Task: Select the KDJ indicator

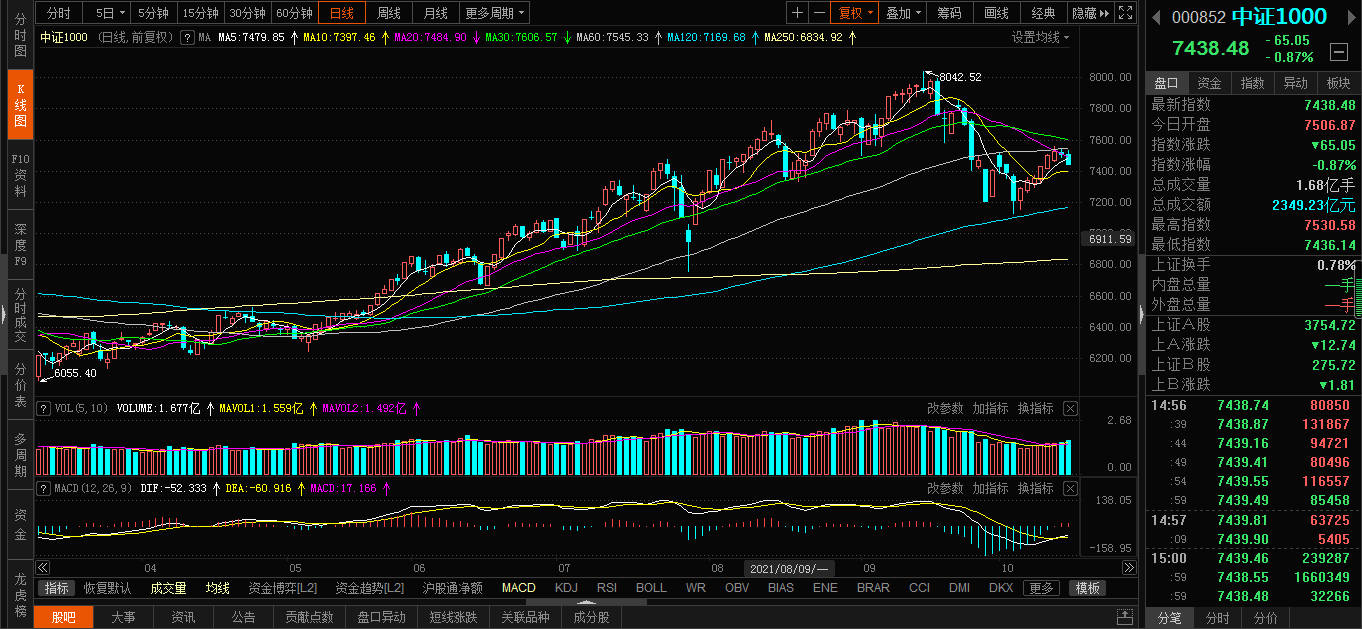Action: (x=566, y=588)
